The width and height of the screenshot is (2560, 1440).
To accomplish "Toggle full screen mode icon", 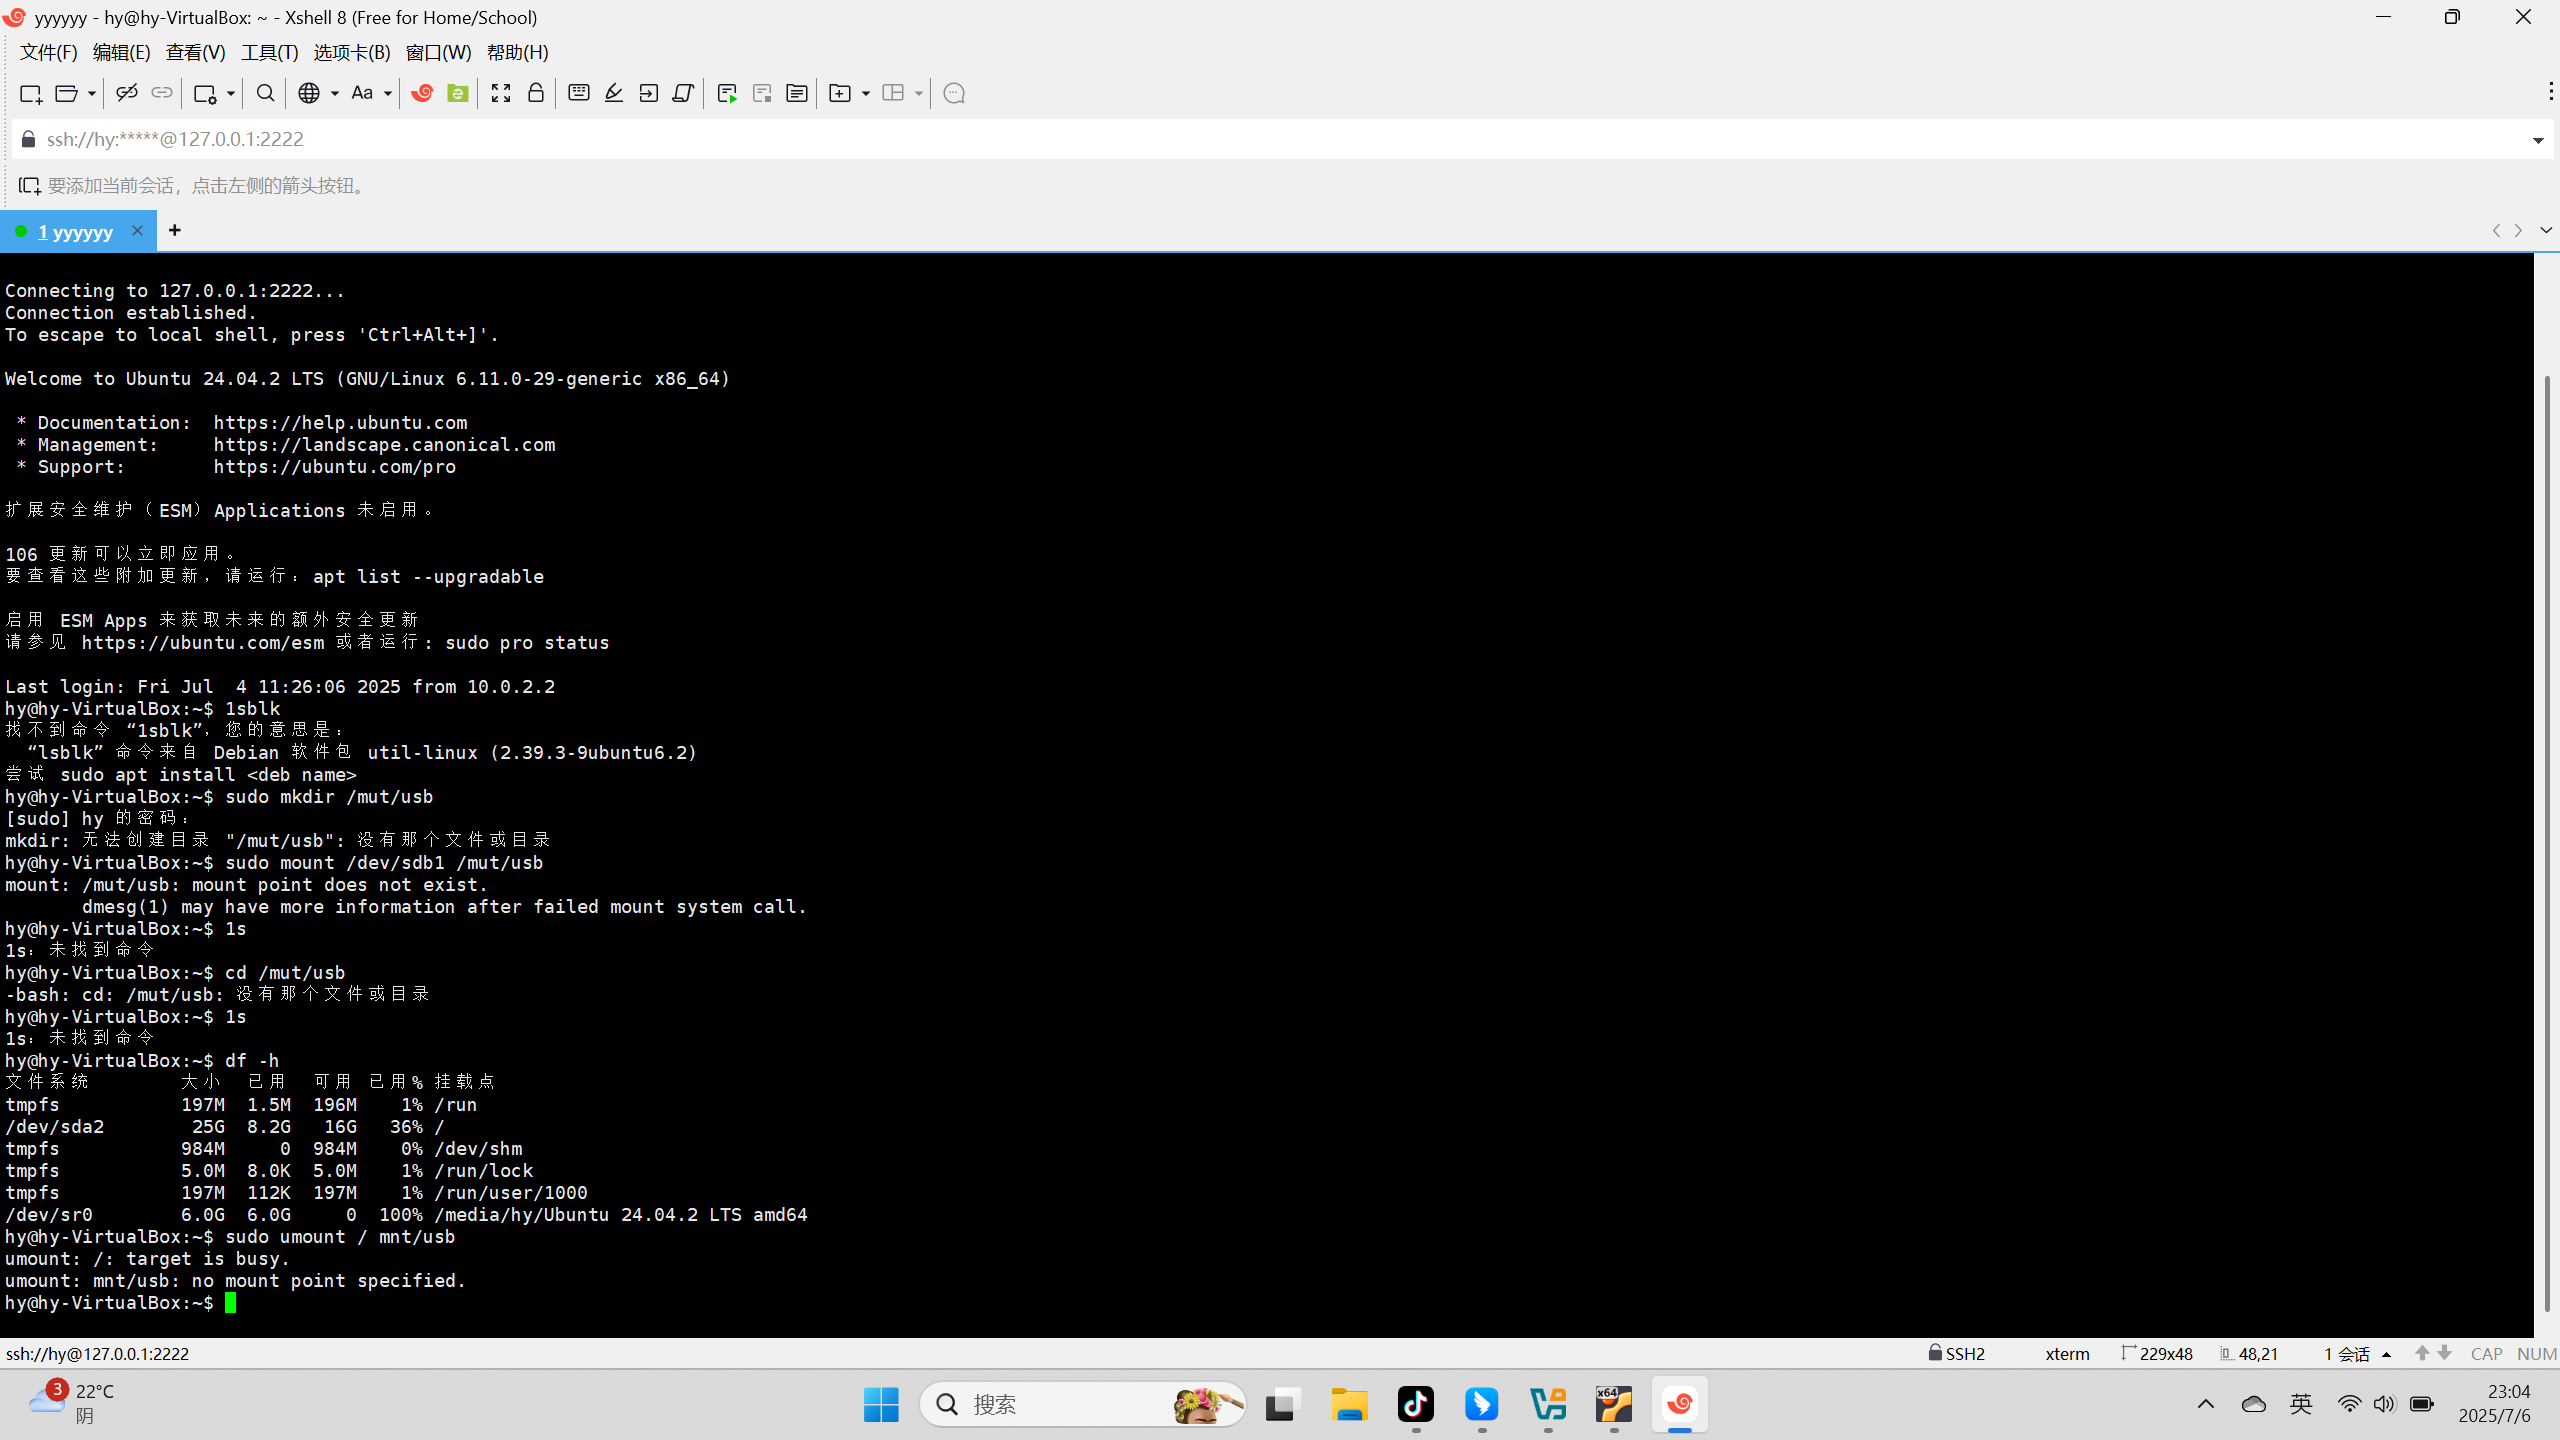I will click(x=501, y=93).
